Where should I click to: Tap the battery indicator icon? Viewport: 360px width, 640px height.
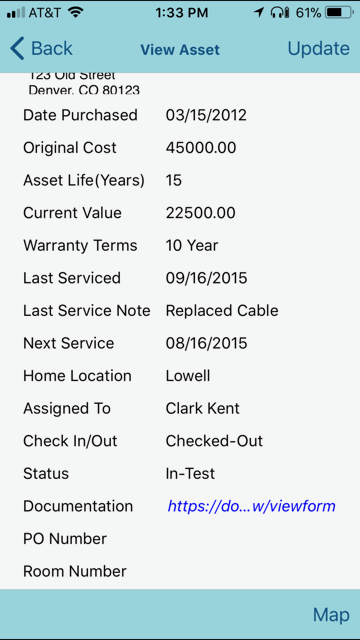click(339, 13)
